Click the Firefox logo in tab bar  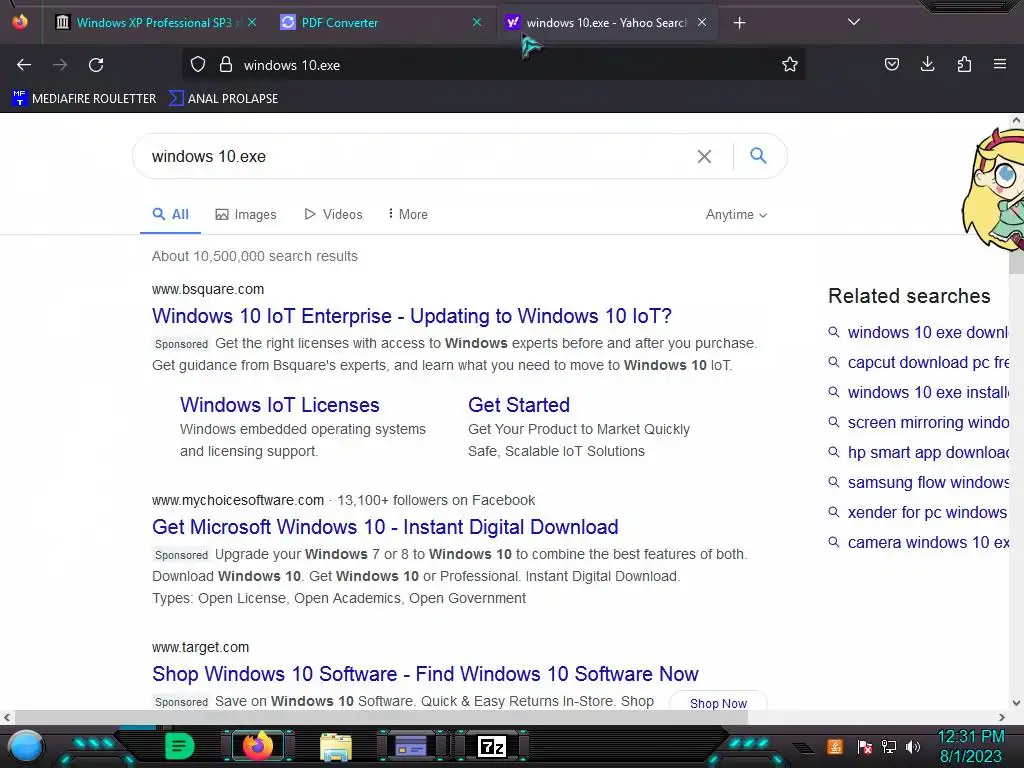coord(20,22)
